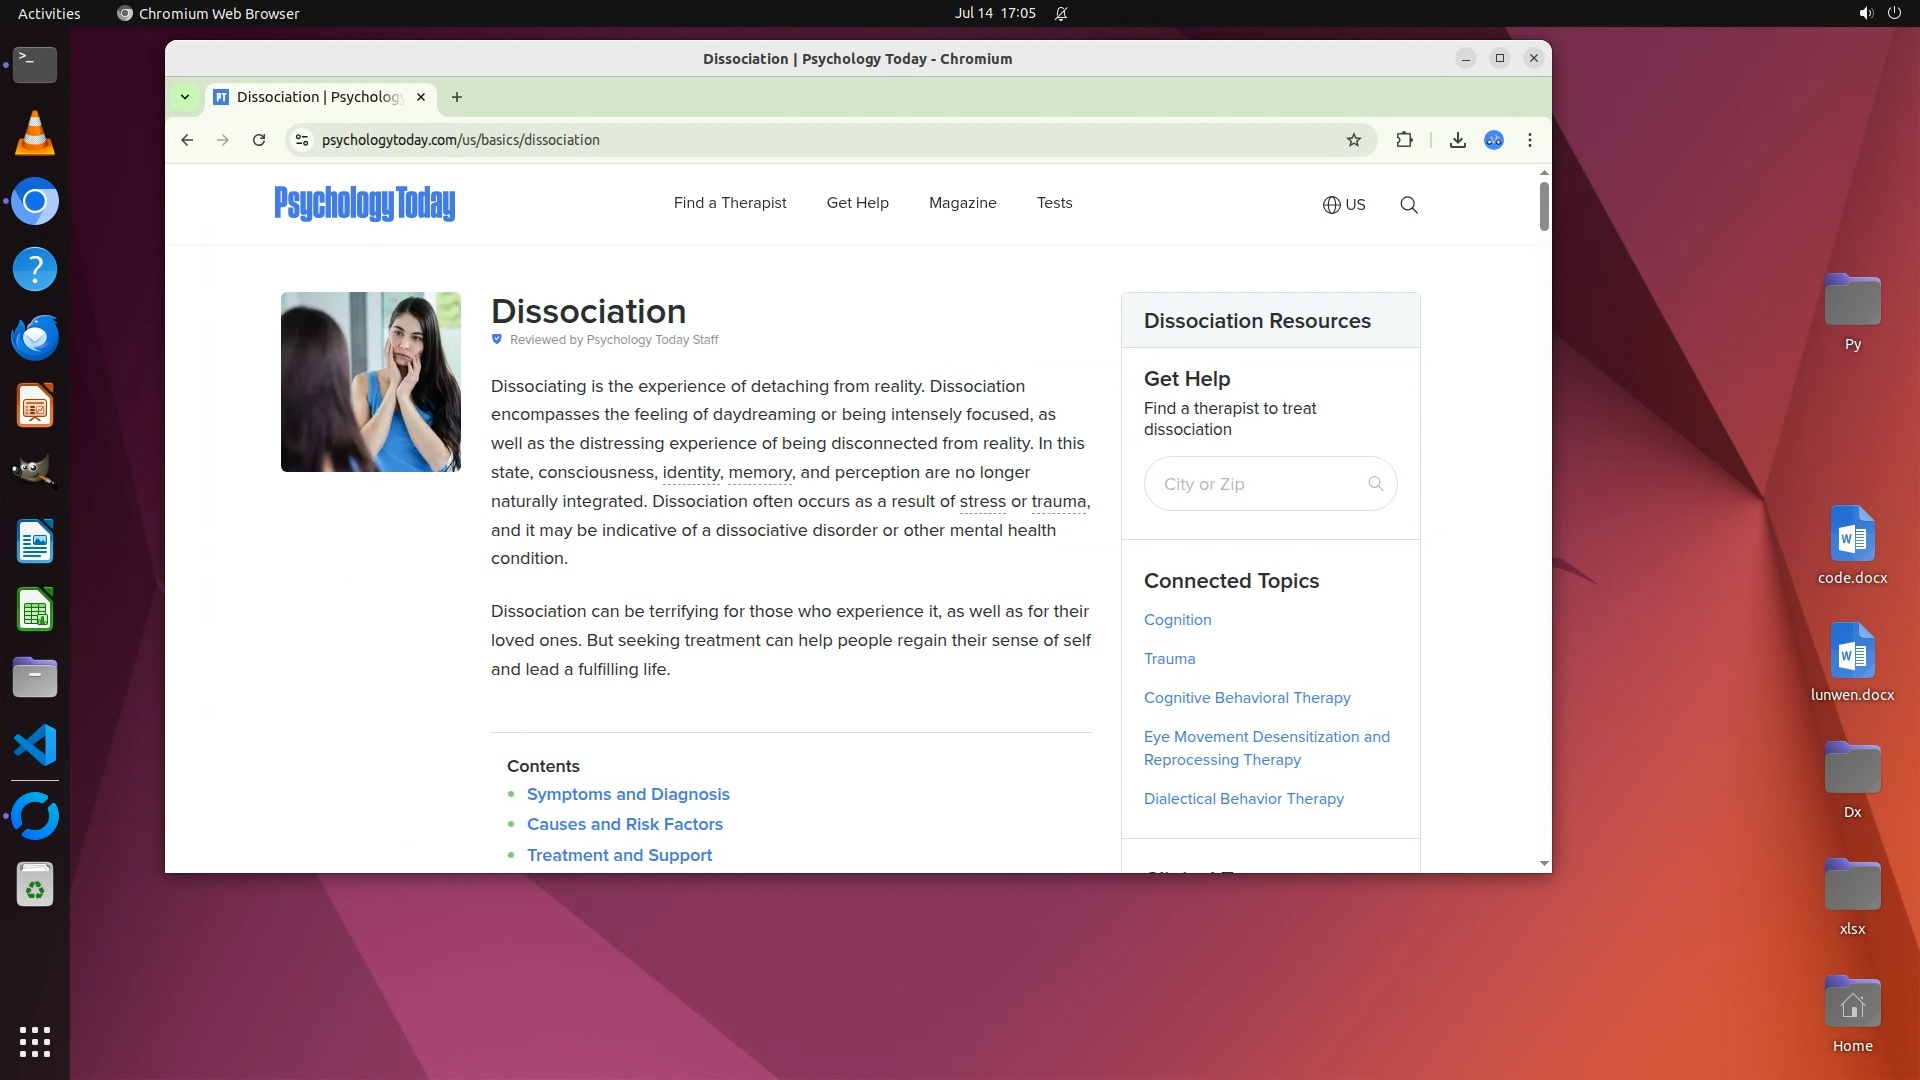Click the bookmark star icon
1920x1080 pixels.
tap(1354, 140)
